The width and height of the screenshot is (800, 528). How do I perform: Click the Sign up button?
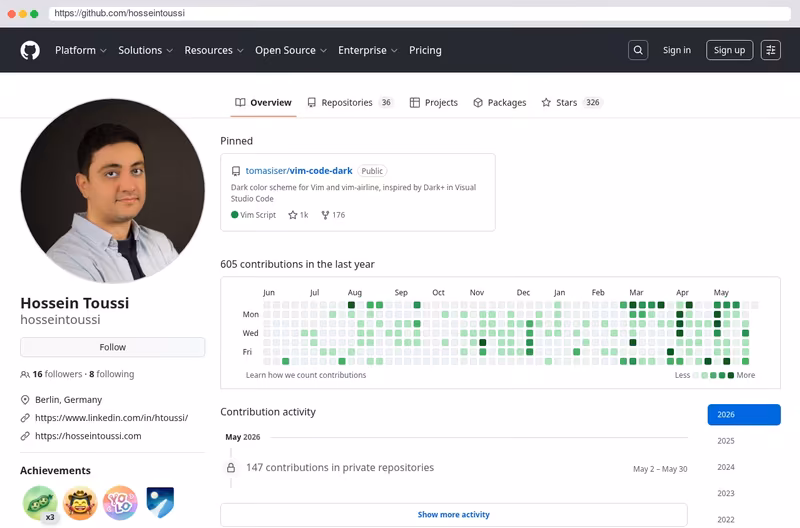point(729,50)
